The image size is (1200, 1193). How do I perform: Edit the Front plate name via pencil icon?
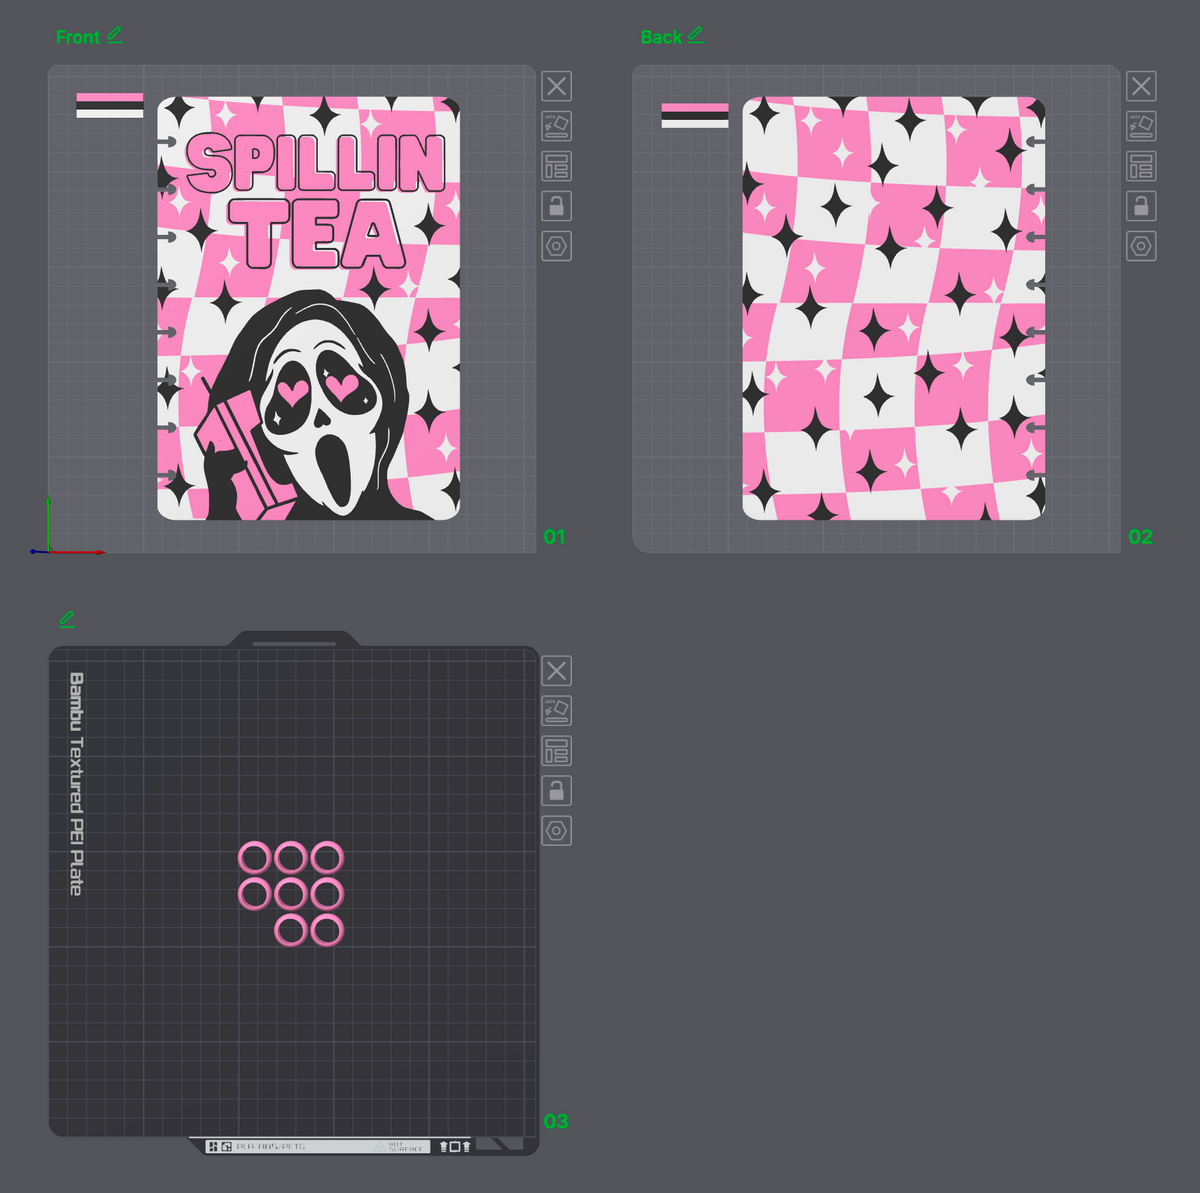click(x=115, y=35)
